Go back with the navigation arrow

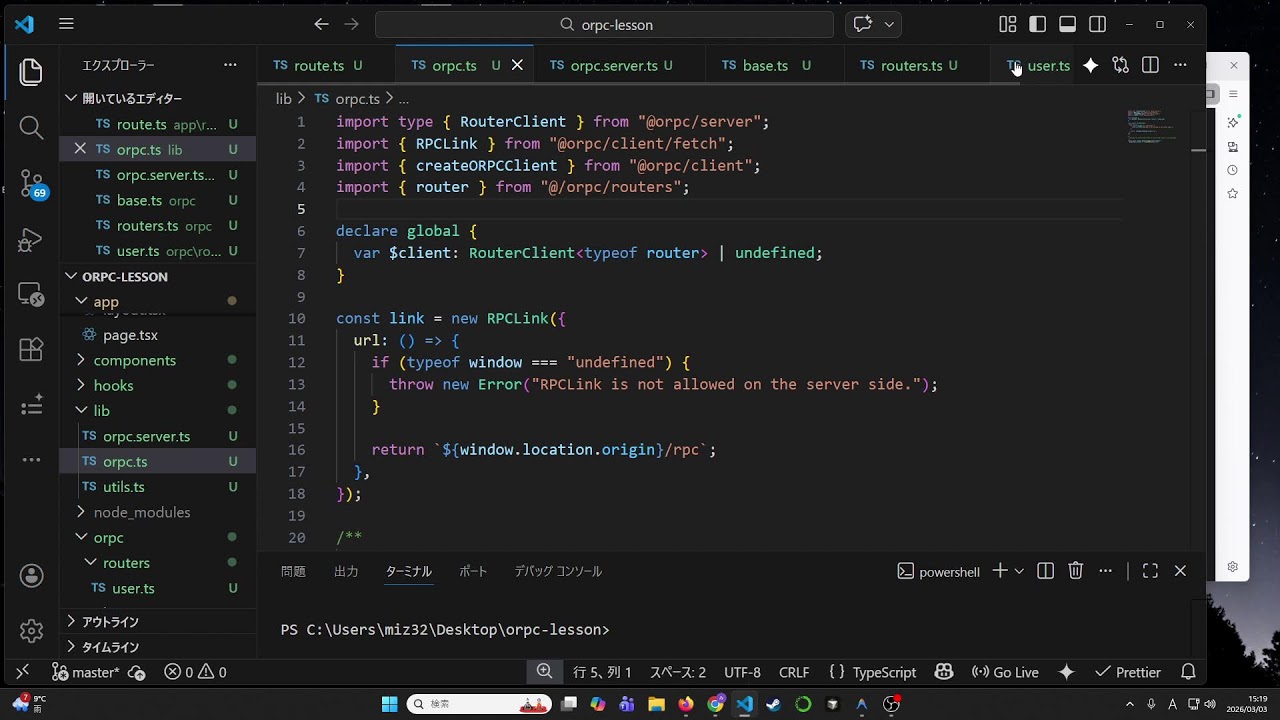coord(321,24)
